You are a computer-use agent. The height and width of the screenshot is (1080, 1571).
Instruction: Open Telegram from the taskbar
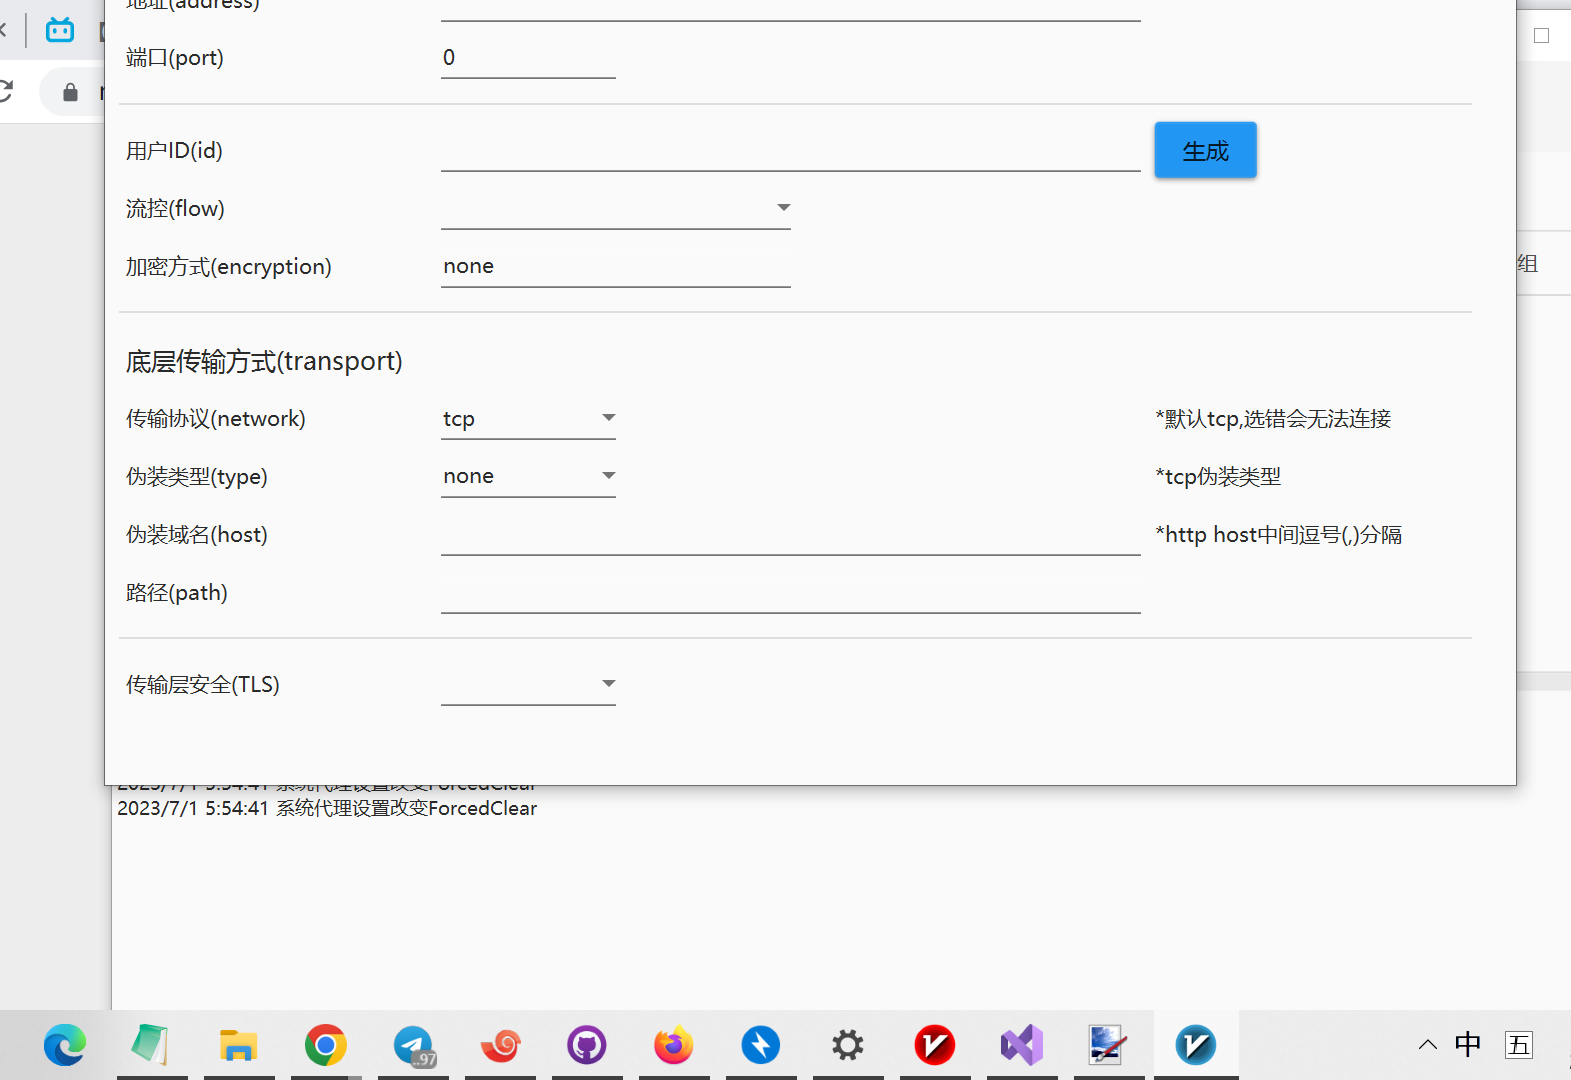[413, 1046]
